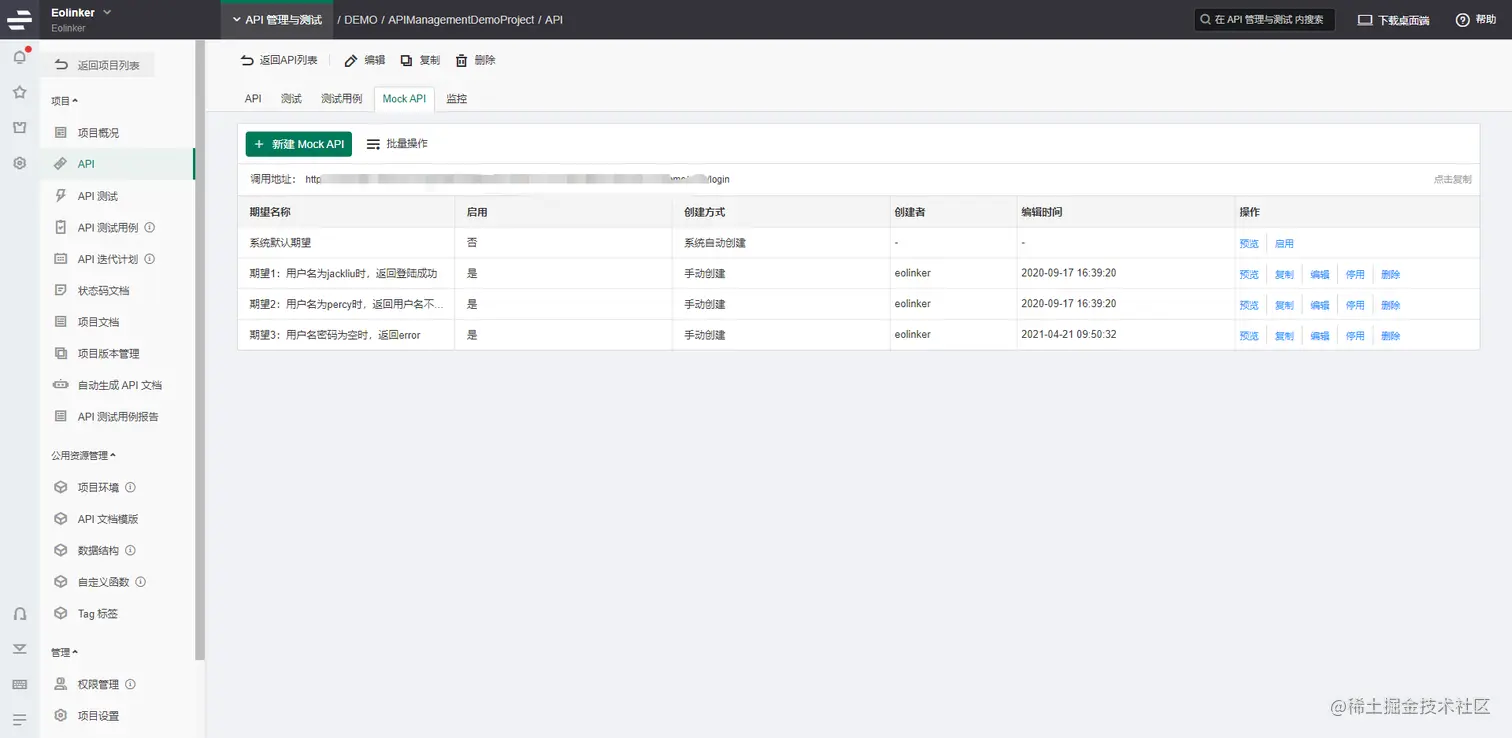The image size is (1512, 738).
Task: Click the API 管理与测试 search field
Action: point(1265,20)
